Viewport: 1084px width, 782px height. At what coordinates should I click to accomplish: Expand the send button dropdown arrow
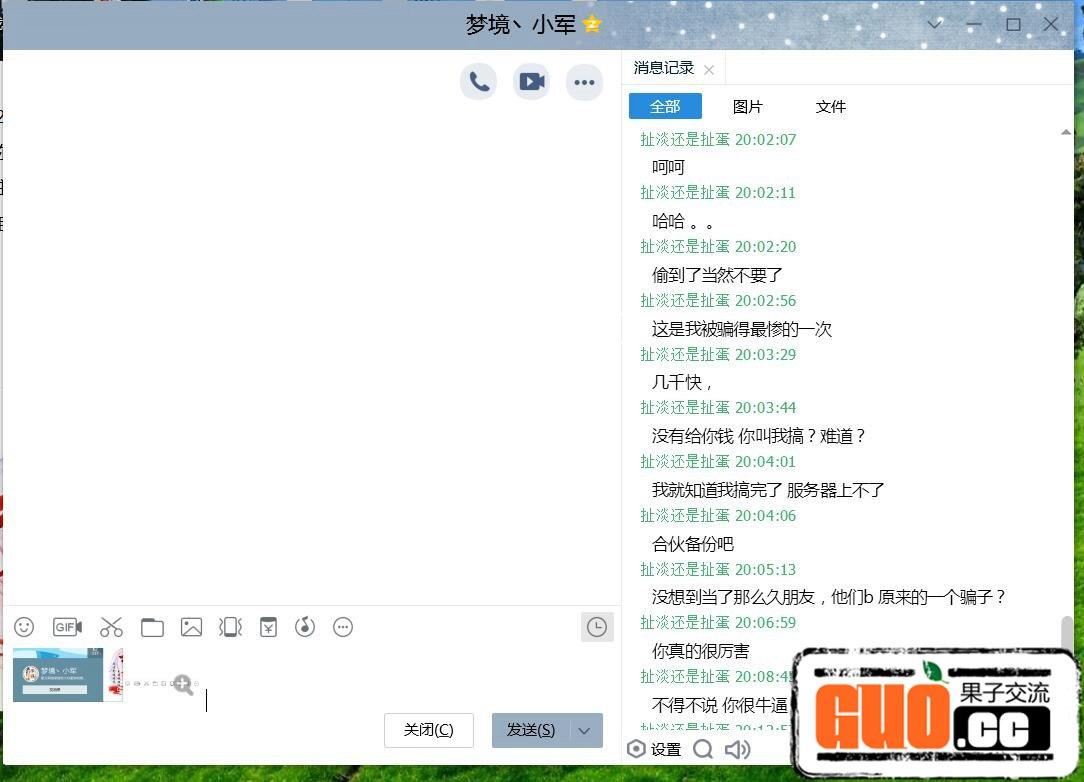coord(585,731)
